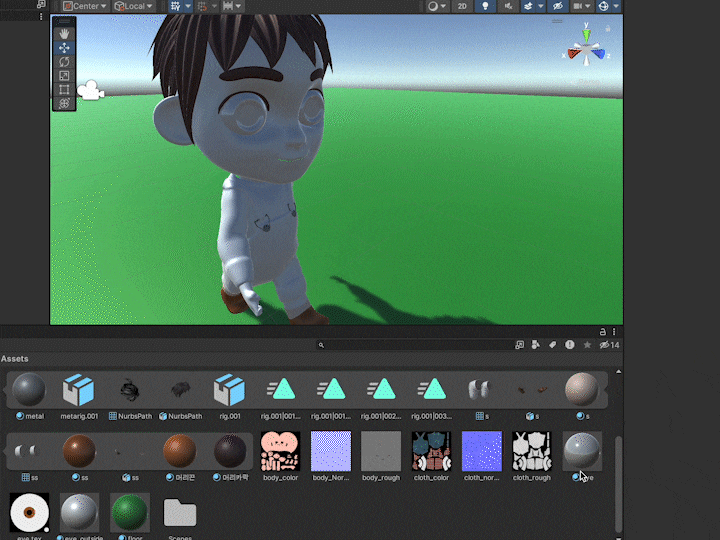This screenshot has width=720, height=540.
Task: Click the red X axis cone on orientation gizmo
Action: coord(574,53)
